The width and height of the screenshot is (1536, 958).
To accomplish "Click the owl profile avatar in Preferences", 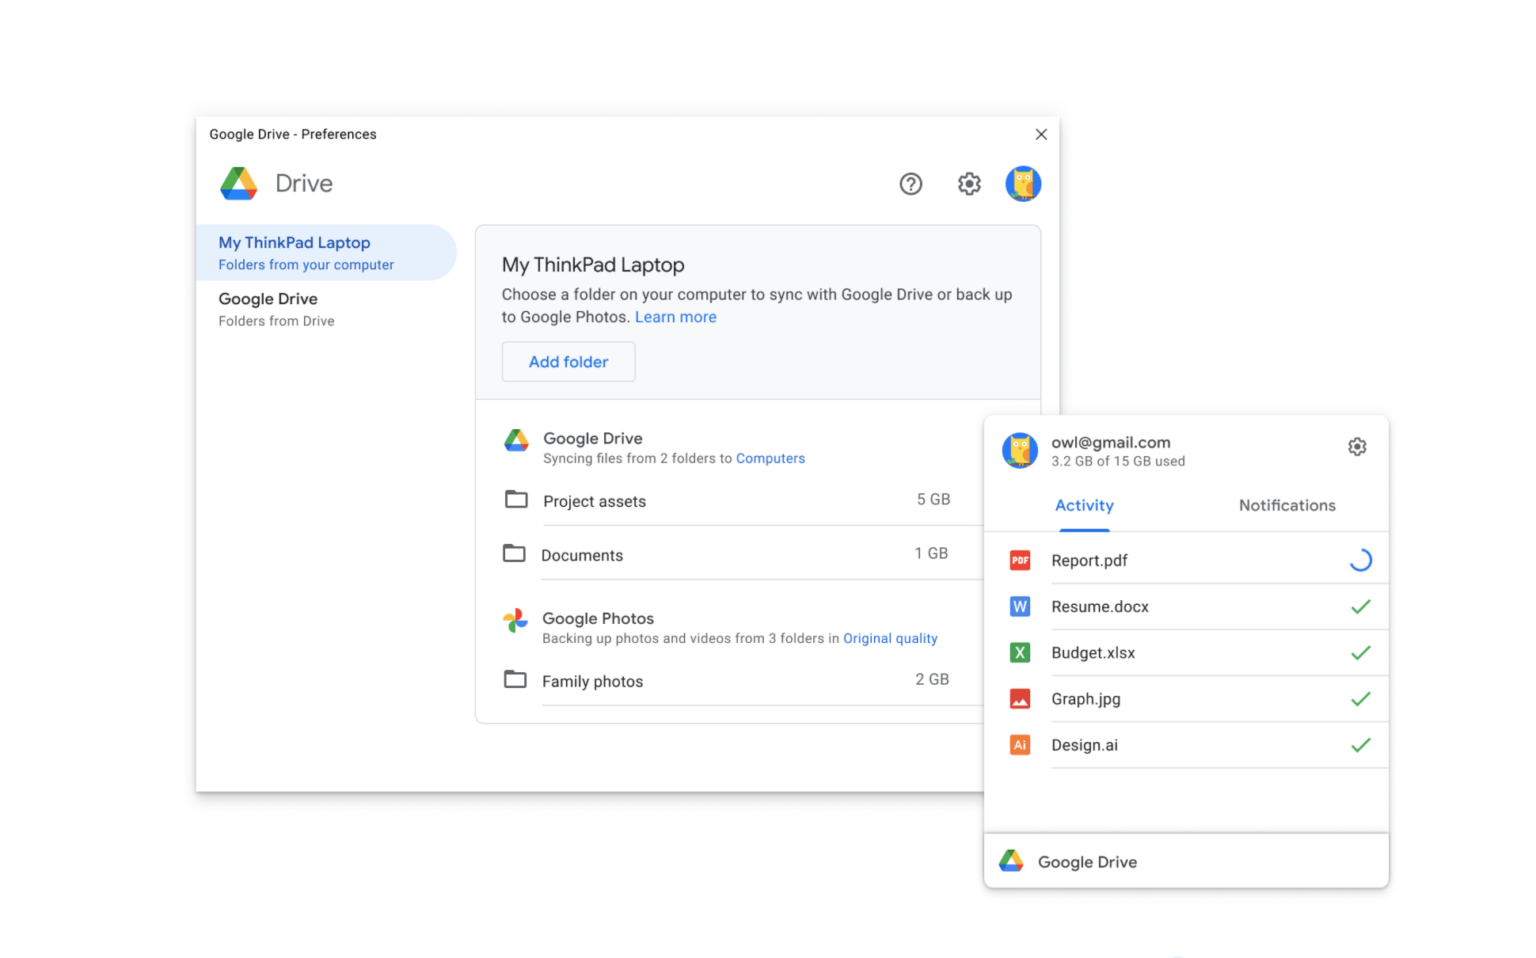I will coord(1023,183).
